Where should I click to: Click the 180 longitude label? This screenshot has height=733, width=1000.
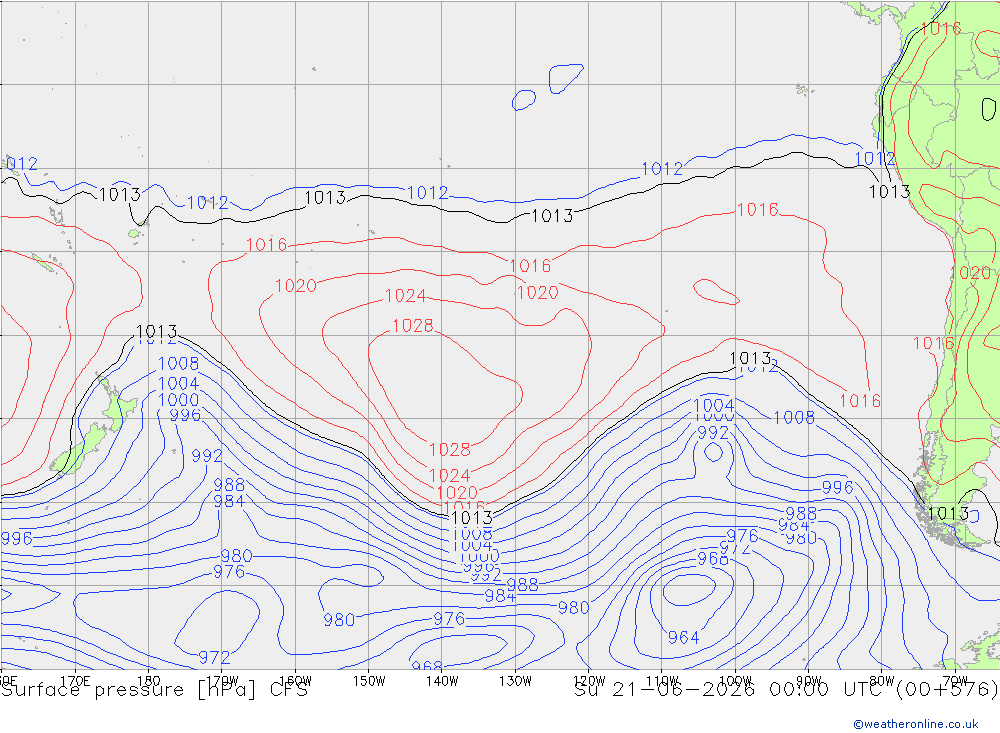click(149, 681)
